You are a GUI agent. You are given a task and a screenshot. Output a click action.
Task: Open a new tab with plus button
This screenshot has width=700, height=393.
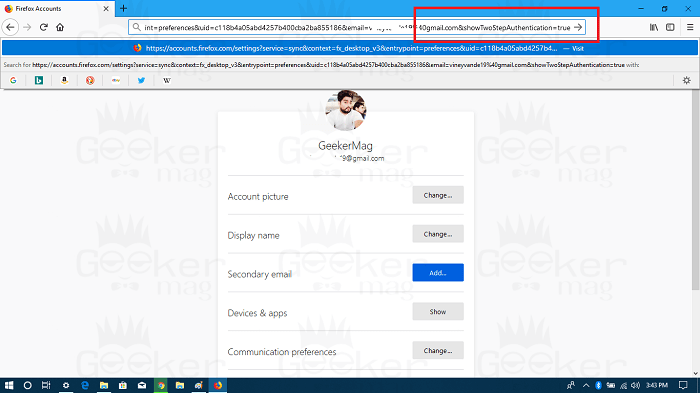click(124, 8)
